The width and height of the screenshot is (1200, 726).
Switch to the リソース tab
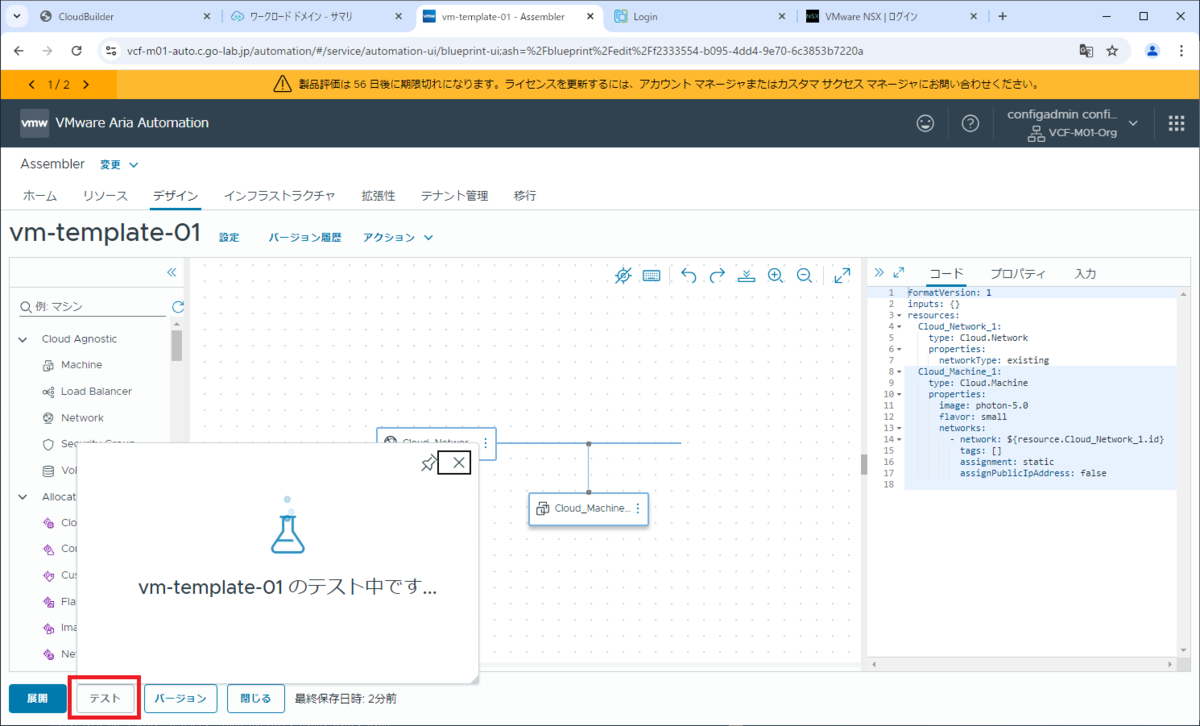pos(105,196)
